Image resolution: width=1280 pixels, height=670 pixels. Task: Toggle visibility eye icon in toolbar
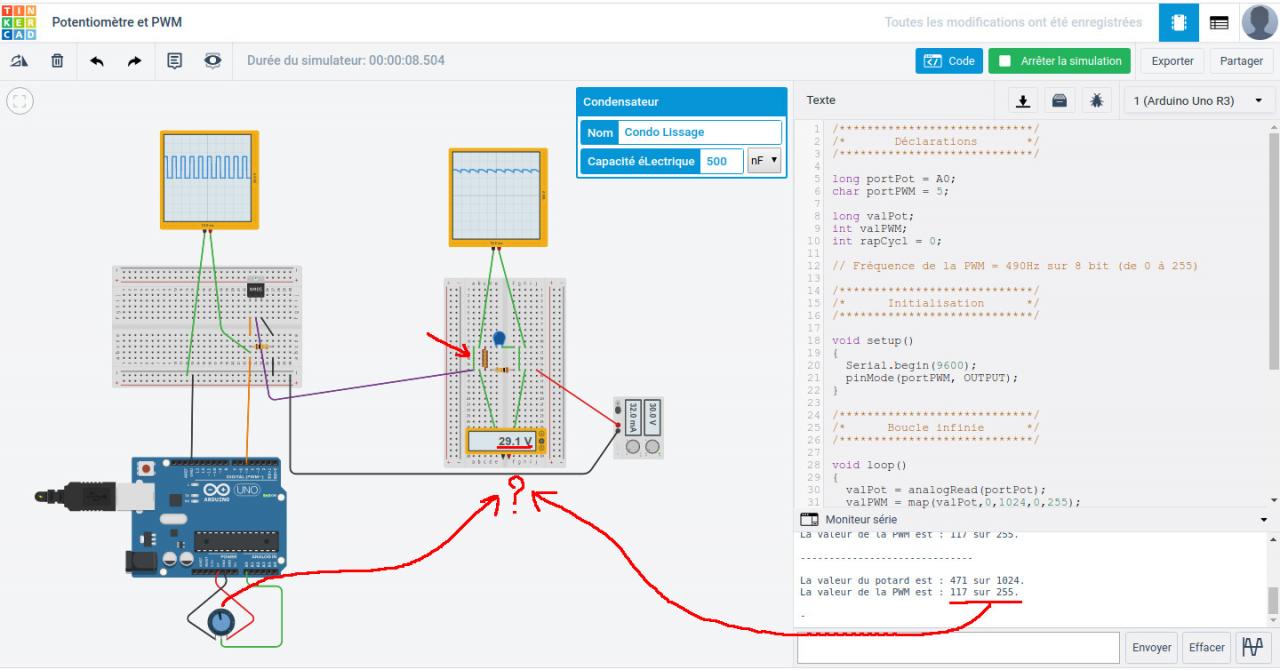tap(213, 61)
